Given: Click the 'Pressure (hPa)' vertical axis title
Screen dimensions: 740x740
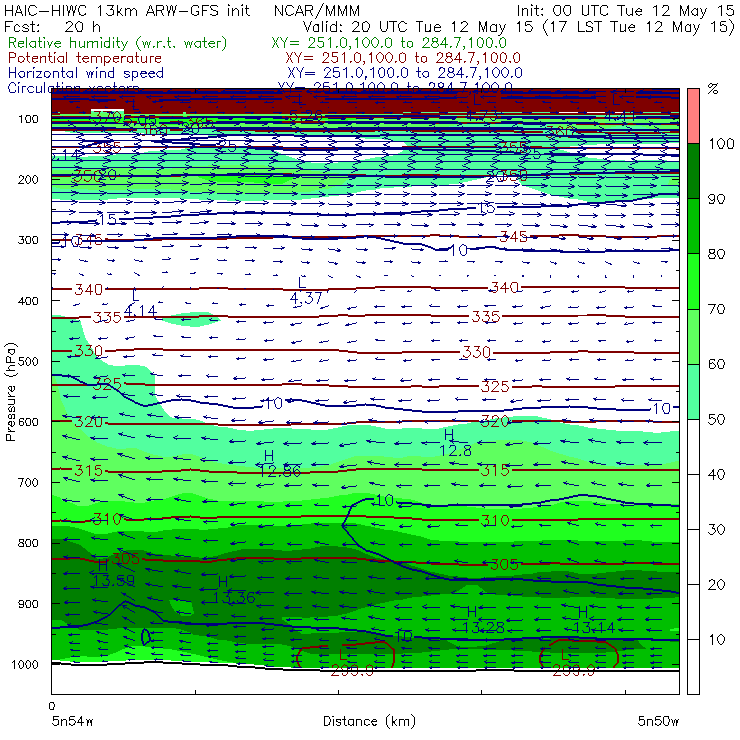Looking at the screenshot, I should point(11,392).
